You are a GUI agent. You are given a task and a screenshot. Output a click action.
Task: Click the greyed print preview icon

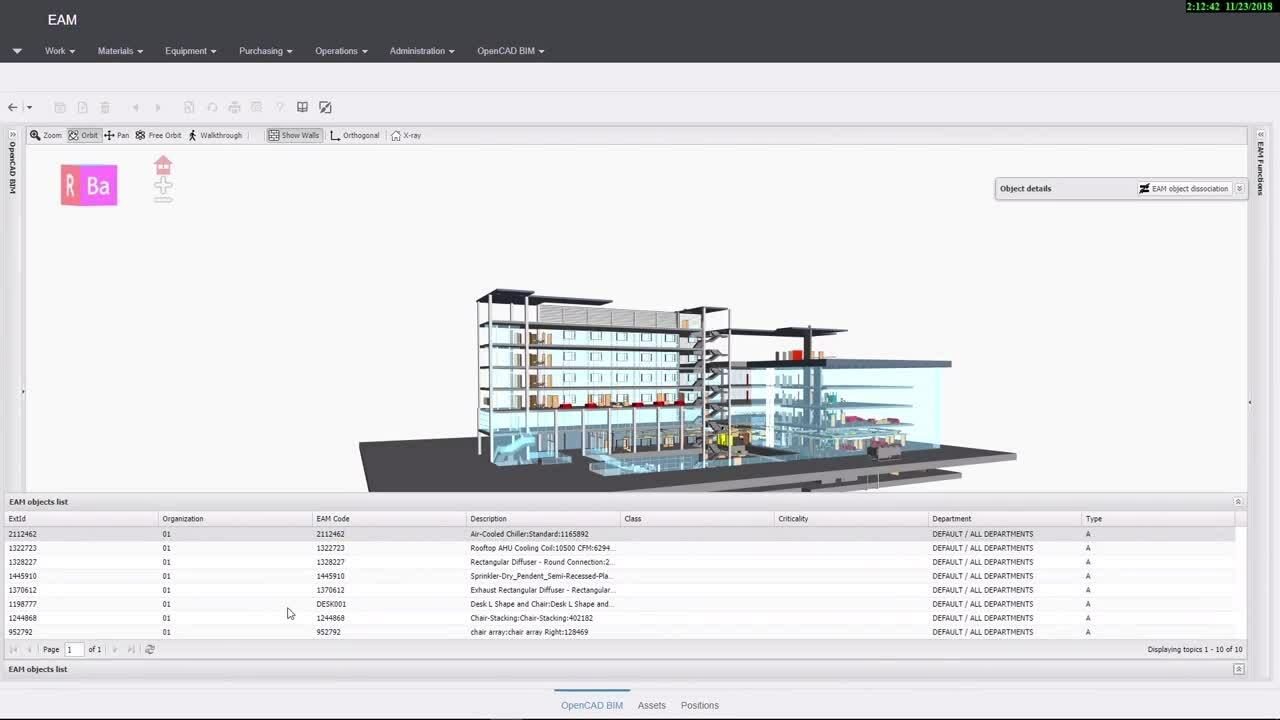(256, 107)
